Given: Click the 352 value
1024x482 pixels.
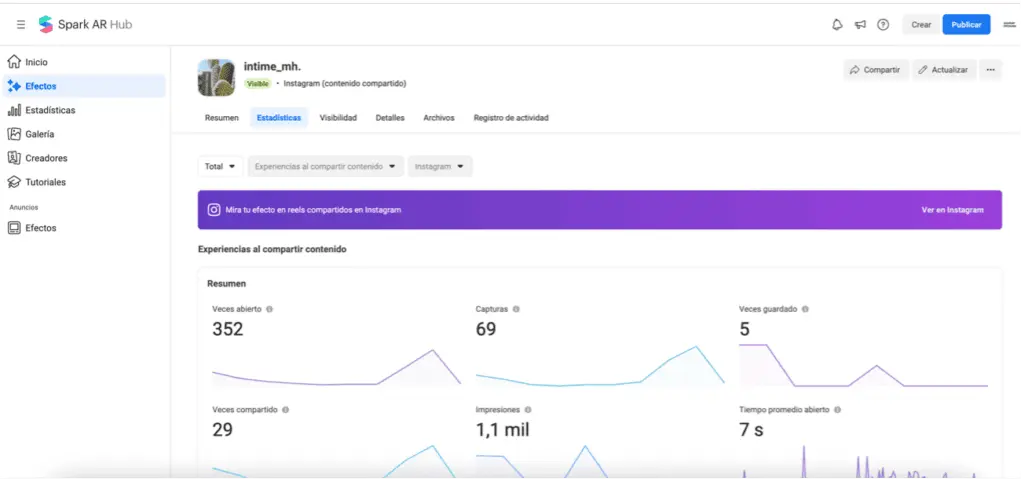Looking at the screenshot, I should tap(228, 329).
